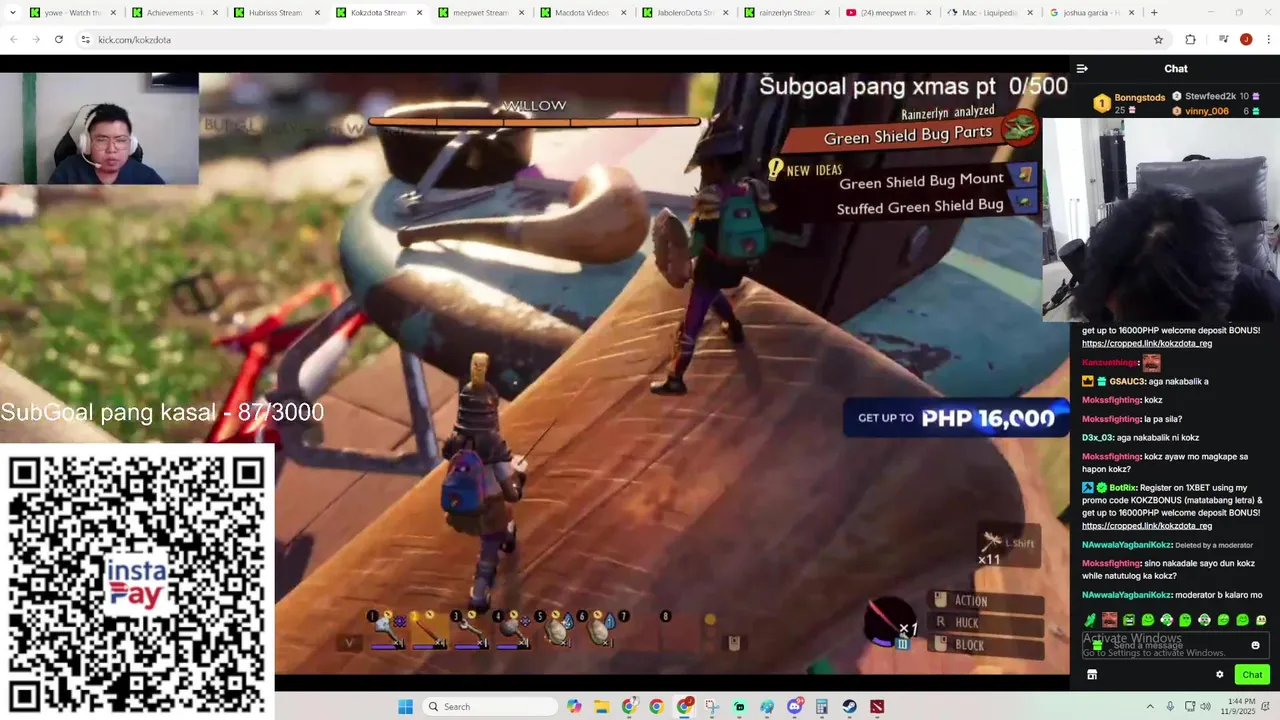The height and width of the screenshot is (720, 1280).
Task: Select the laughing man face quick emote
Action: (x=1109, y=620)
